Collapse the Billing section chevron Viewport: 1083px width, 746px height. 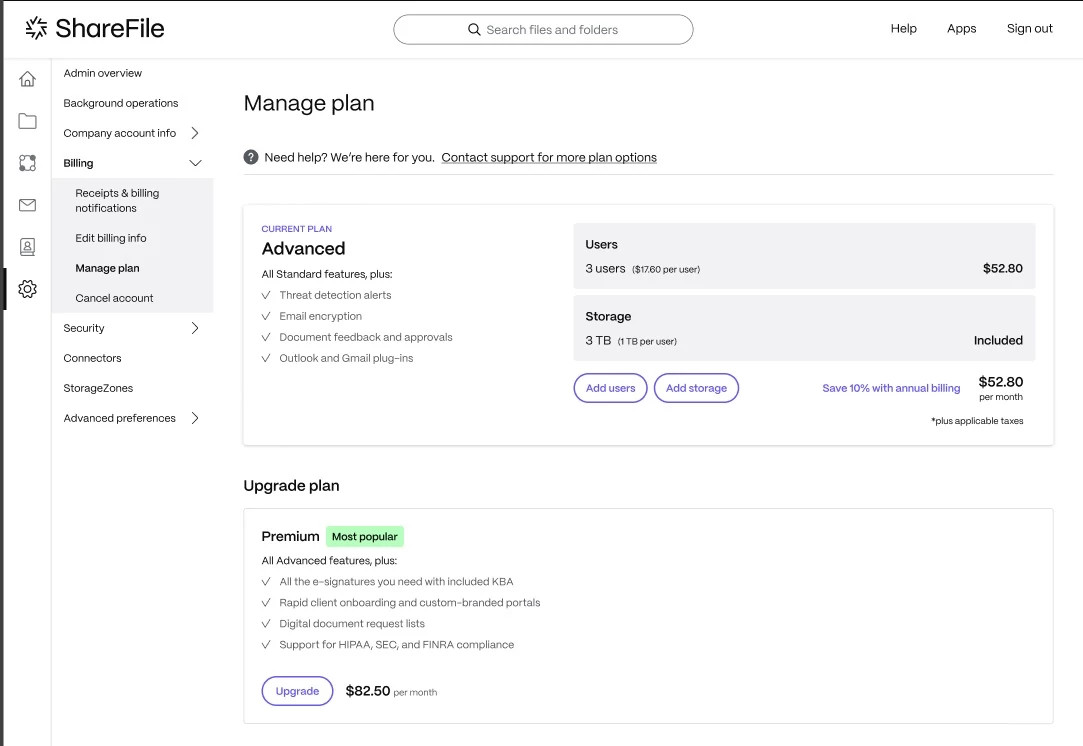tap(195, 163)
